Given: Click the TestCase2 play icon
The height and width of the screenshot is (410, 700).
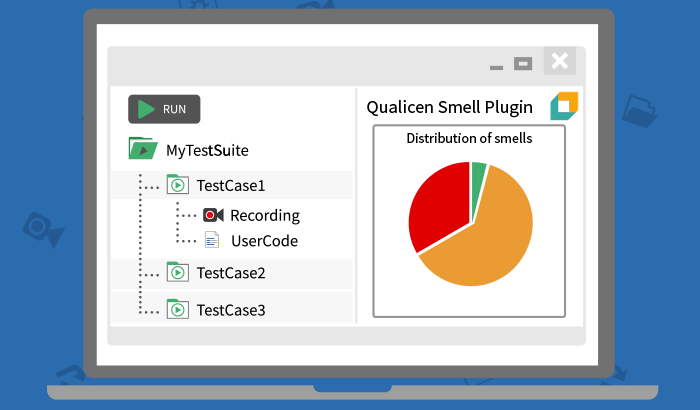Looking at the screenshot, I should click(178, 272).
